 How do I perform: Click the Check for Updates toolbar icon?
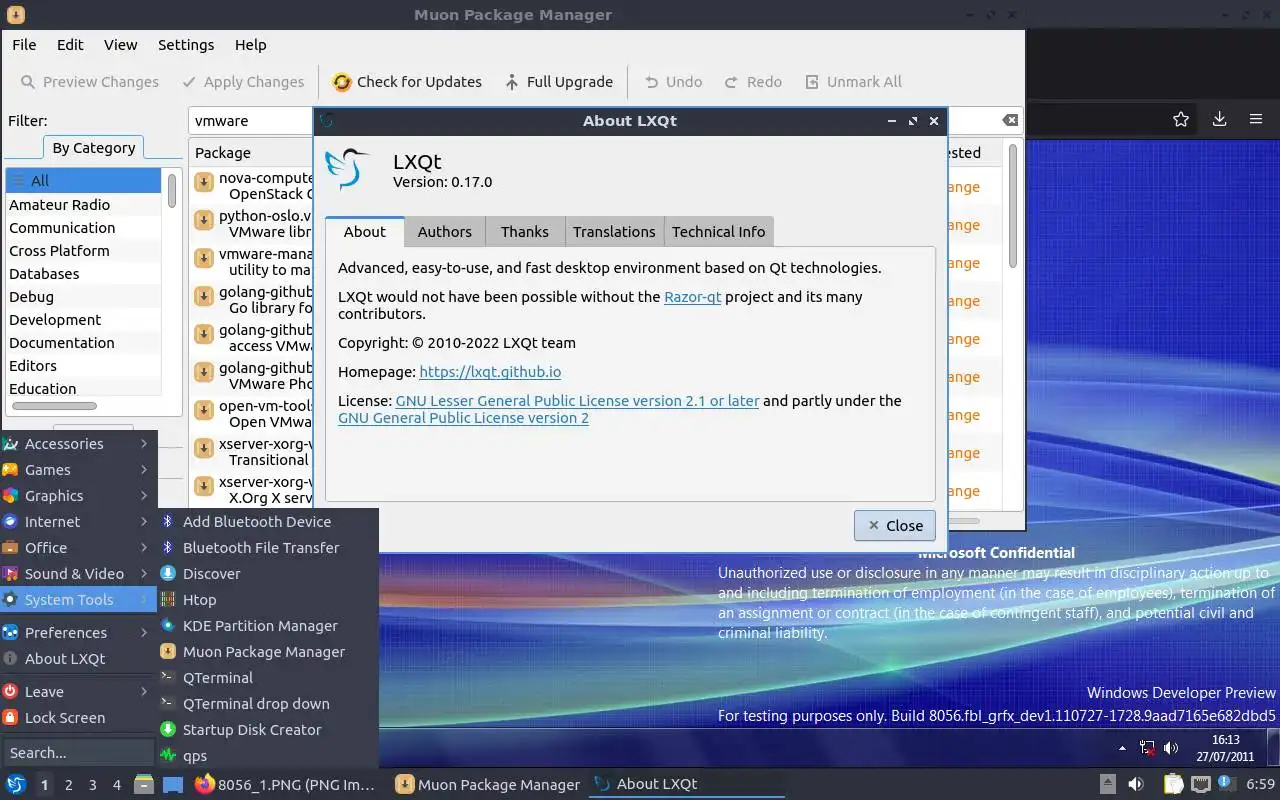[342, 82]
